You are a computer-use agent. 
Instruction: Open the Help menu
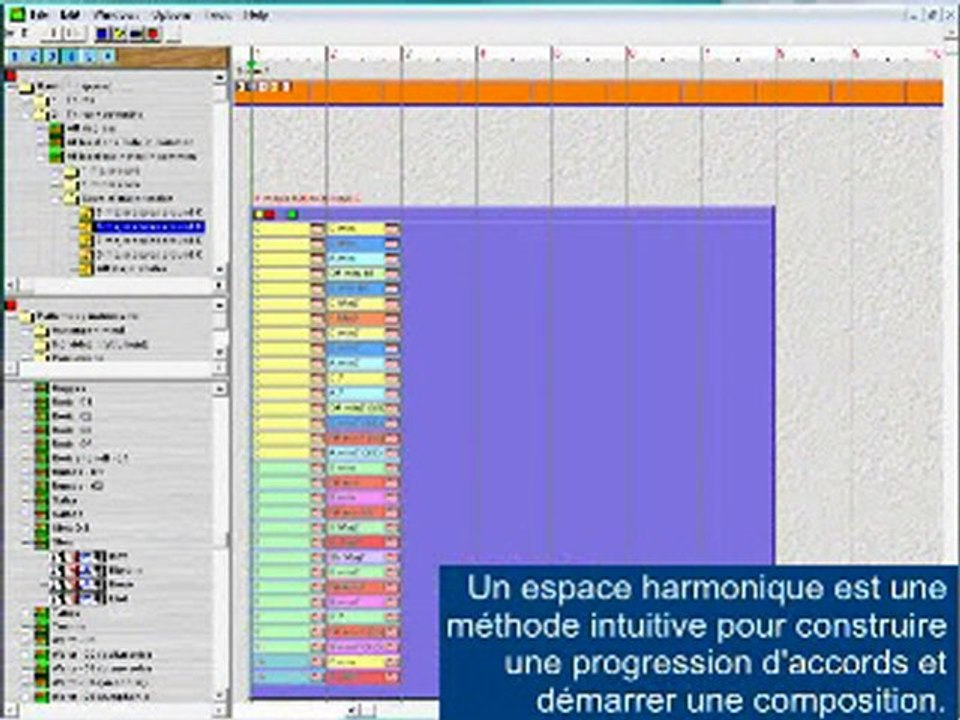[x=255, y=15]
